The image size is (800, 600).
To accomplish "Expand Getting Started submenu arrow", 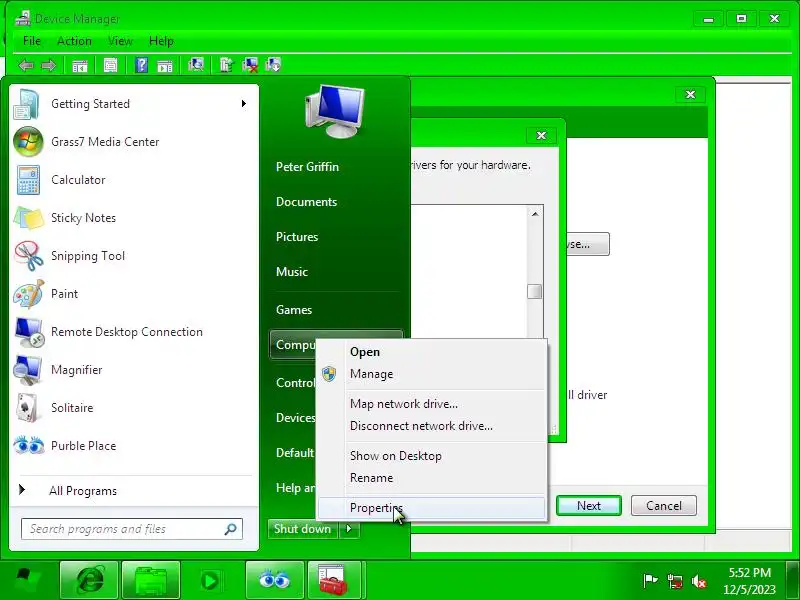I will (244, 104).
